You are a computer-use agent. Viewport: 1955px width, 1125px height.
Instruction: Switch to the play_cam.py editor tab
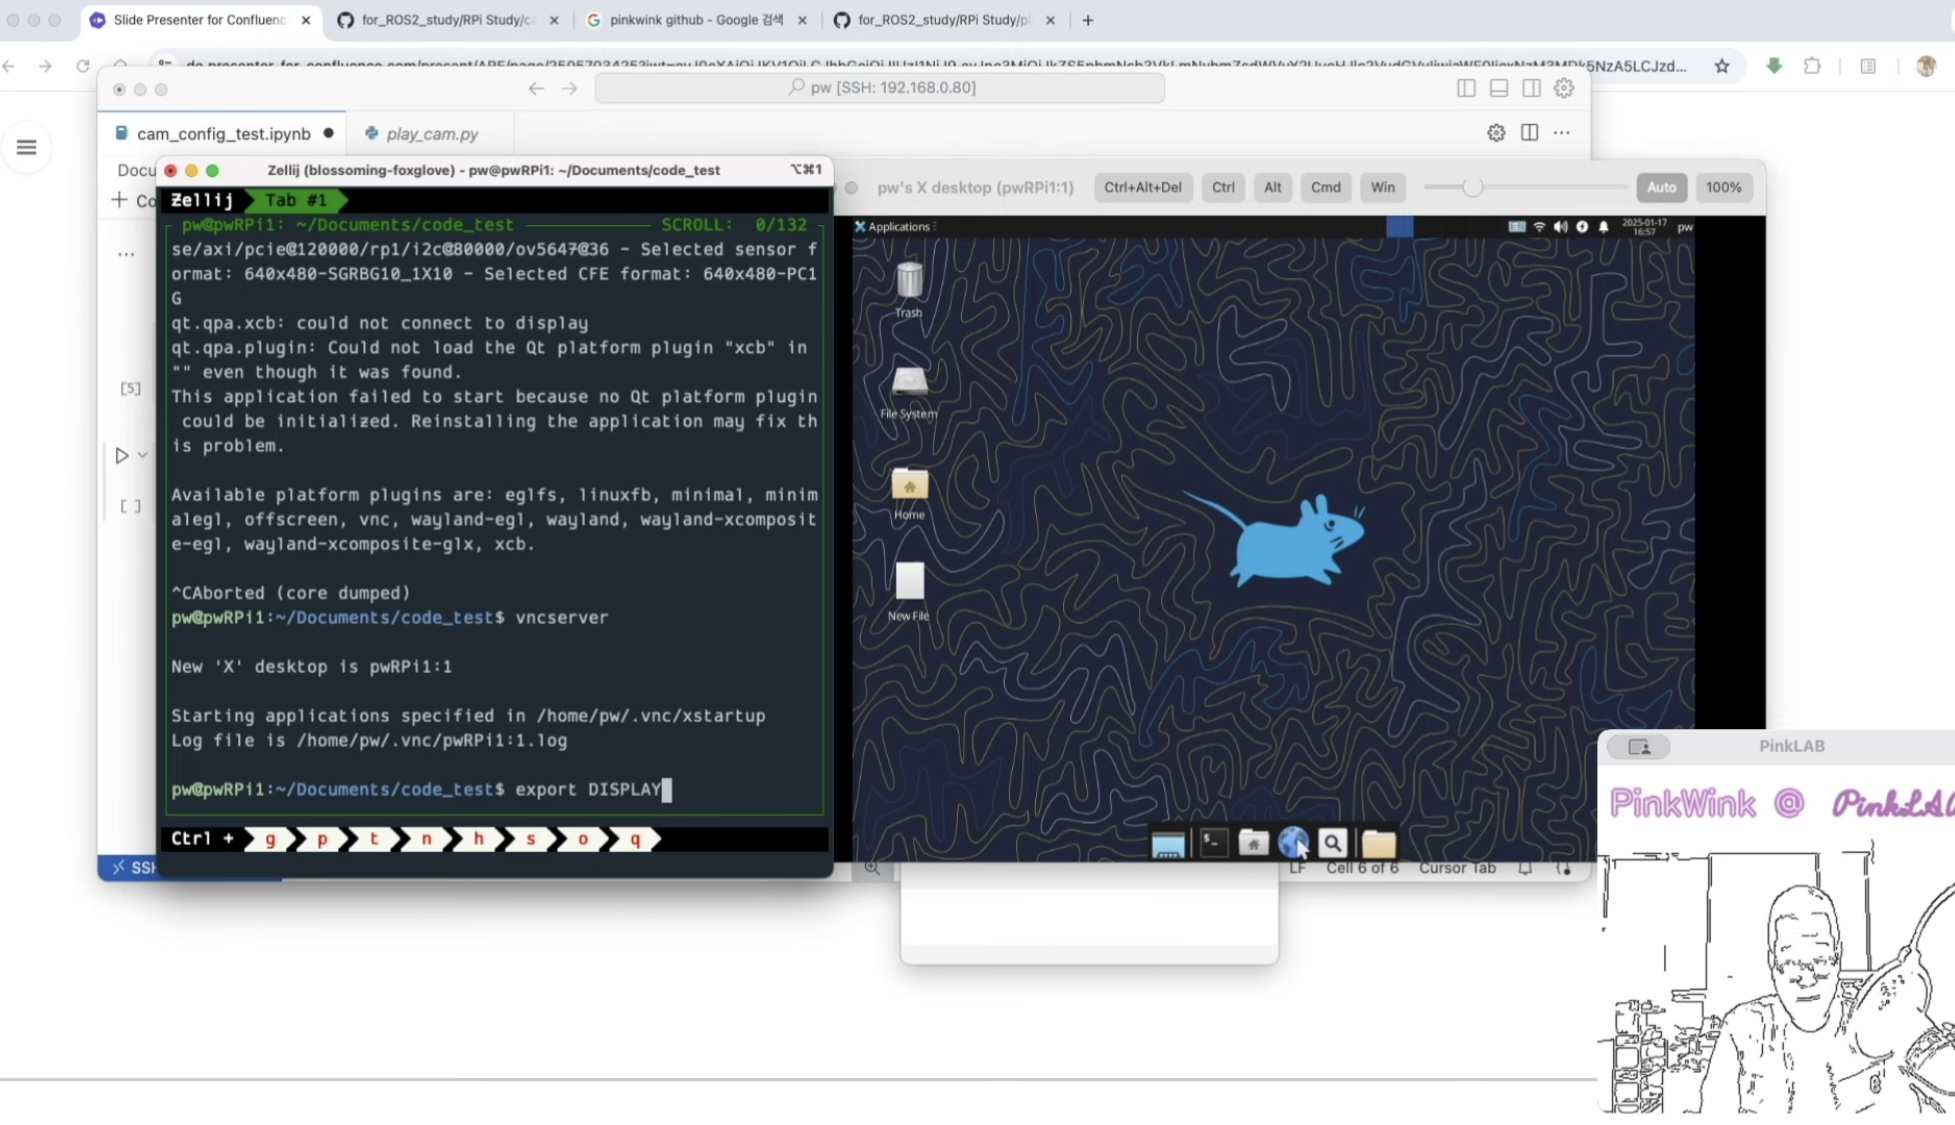coord(431,133)
